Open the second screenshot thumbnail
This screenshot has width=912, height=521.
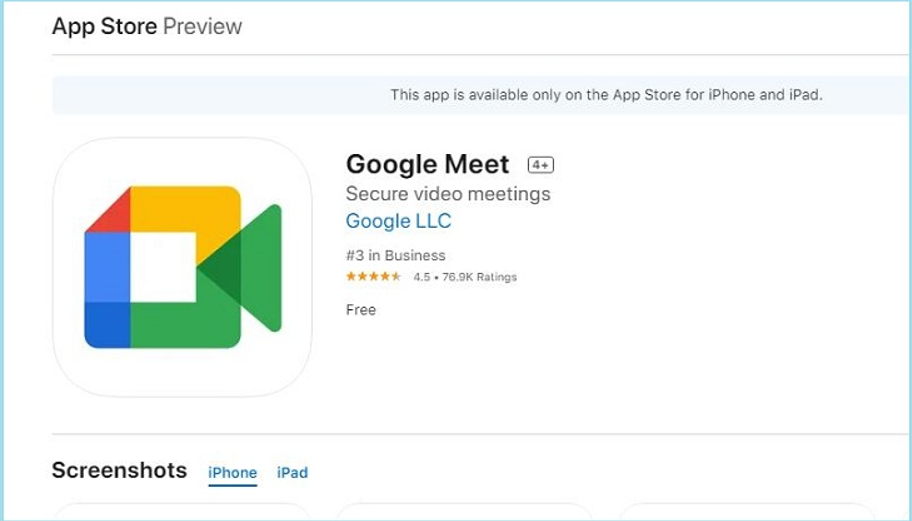[465, 512]
